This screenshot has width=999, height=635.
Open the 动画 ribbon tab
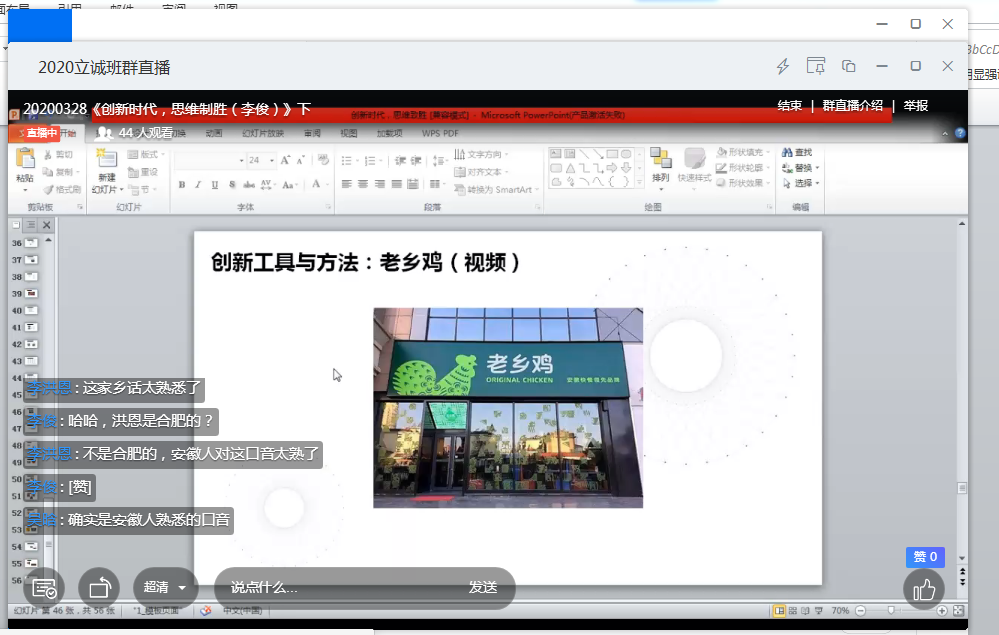(x=214, y=133)
